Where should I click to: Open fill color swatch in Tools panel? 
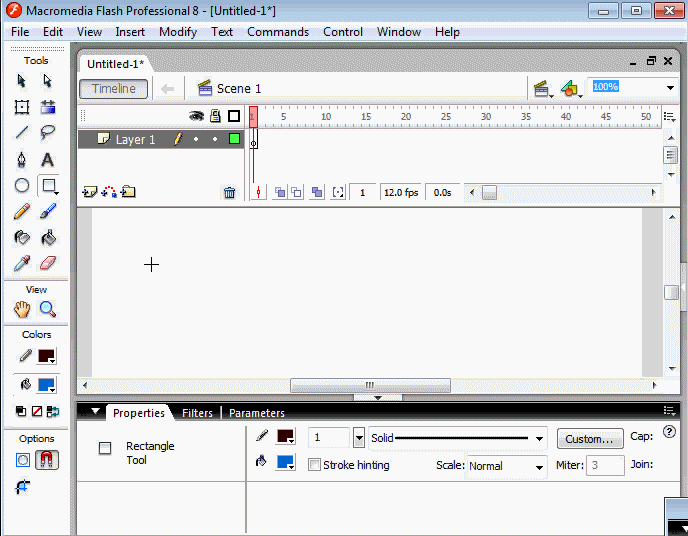pos(47,385)
